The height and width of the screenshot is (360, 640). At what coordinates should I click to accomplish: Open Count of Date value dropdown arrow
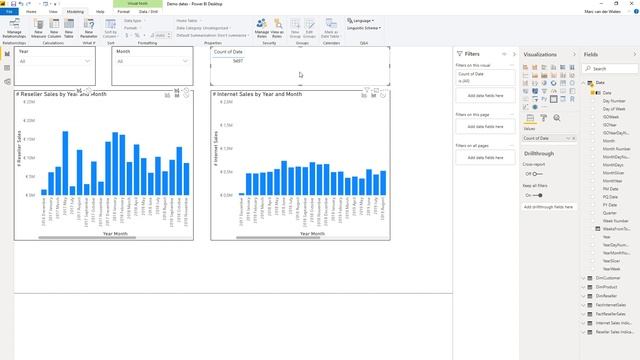tap(568, 138)
